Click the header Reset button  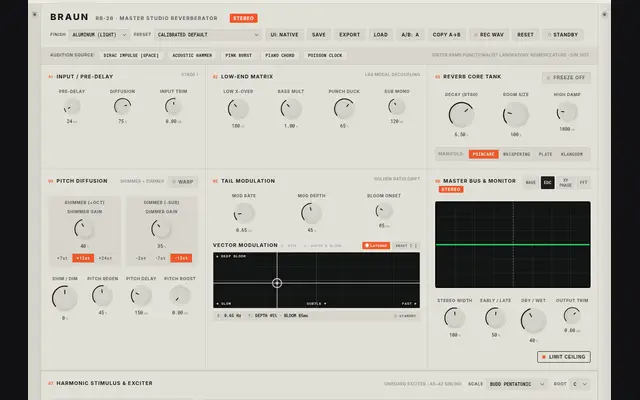[525, 35]
